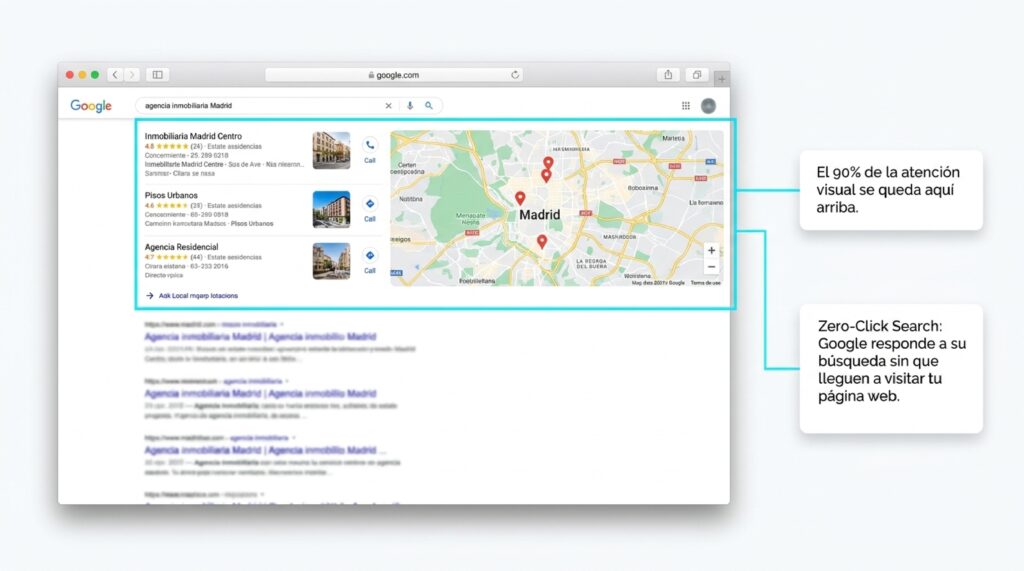
Task: Add a new Safari tab
Action: point(722,78)
